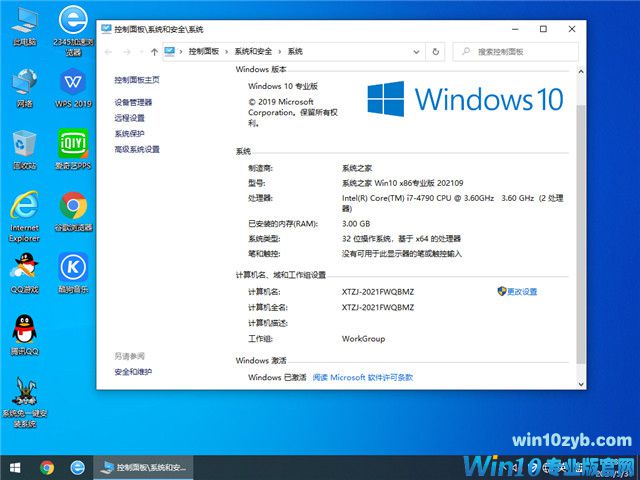
Task: Expand chevron after 系统和安全 in breadcrumb
Action: coord(280,52)
